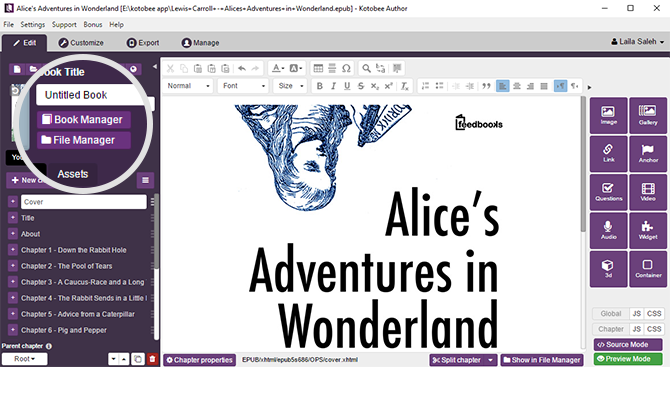Click the Preview Mode button
The image size is (670, 410).
tap(628, 359)
